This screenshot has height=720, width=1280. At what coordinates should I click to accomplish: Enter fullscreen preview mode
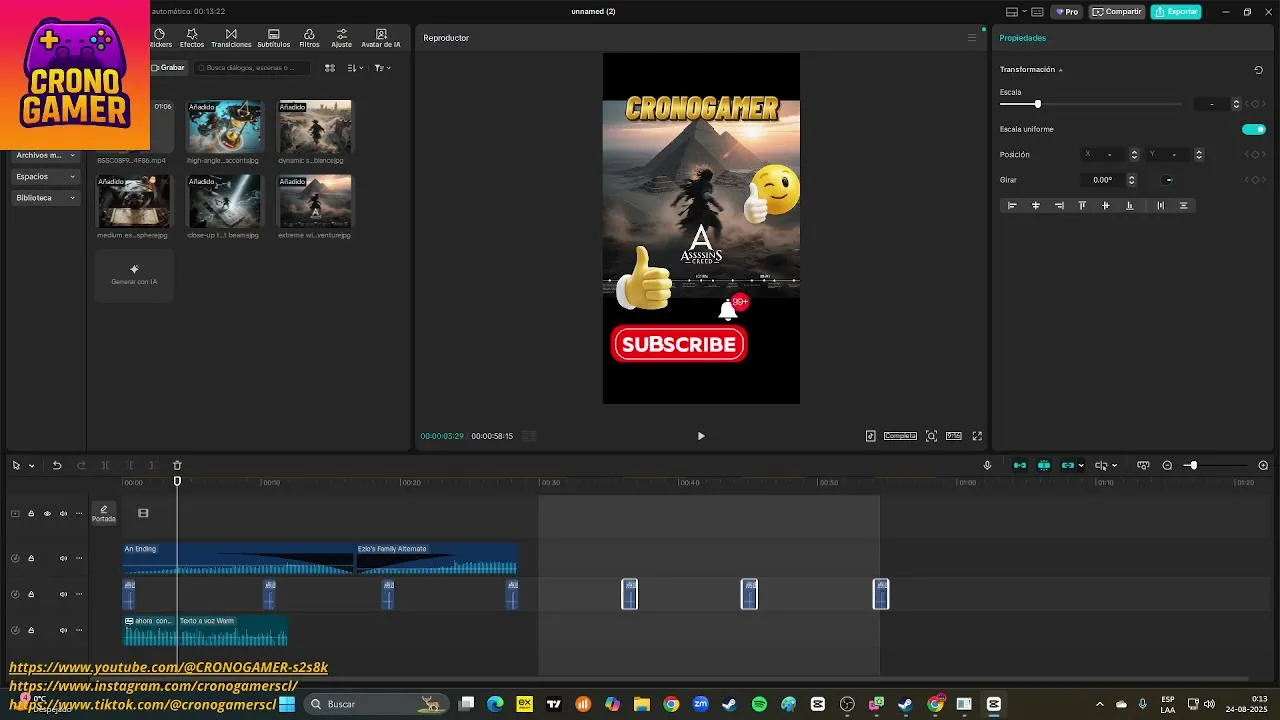pyautogui.click(x=977, y=436)
